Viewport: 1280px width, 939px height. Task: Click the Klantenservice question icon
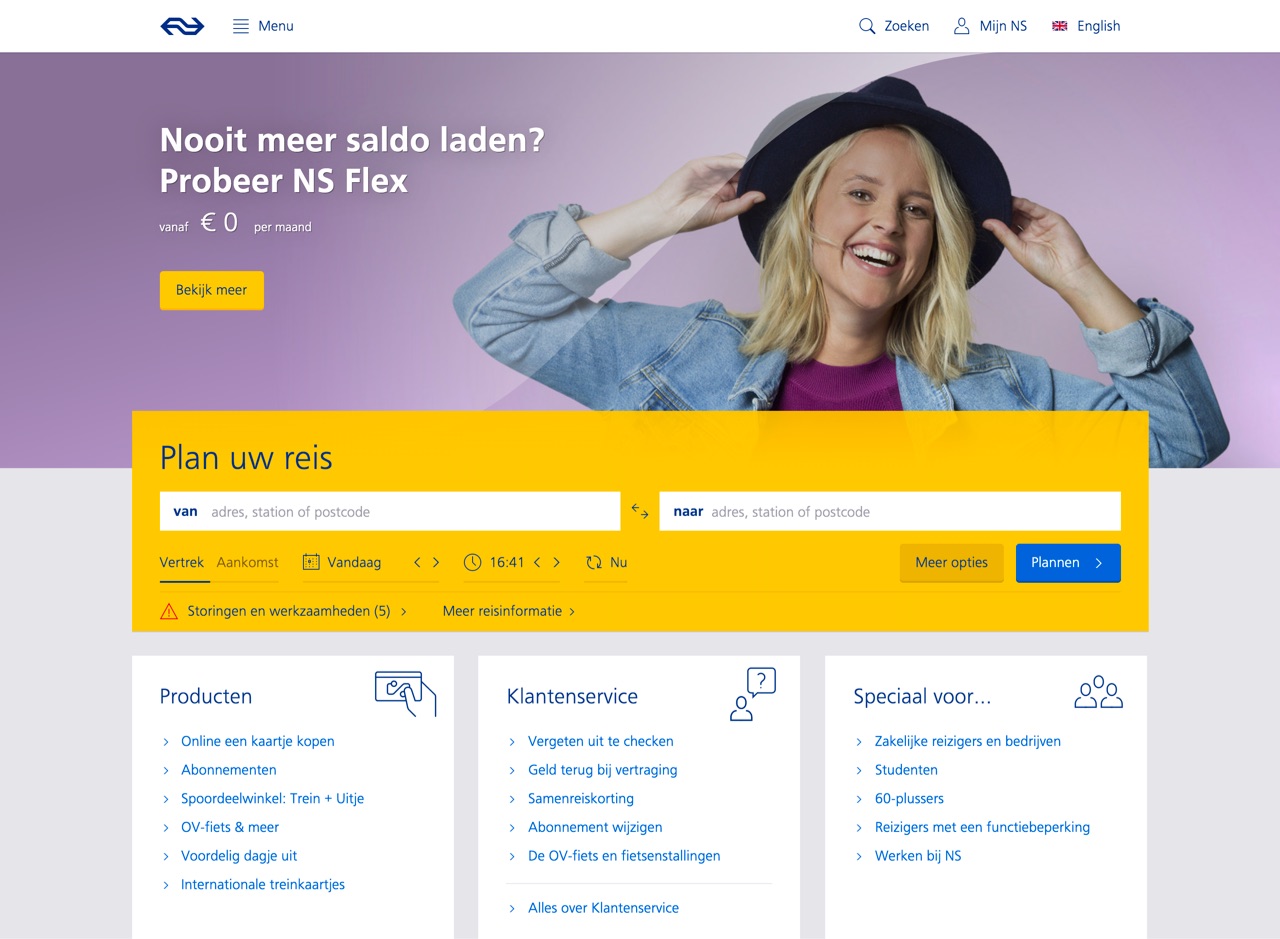tap(753, 694)
